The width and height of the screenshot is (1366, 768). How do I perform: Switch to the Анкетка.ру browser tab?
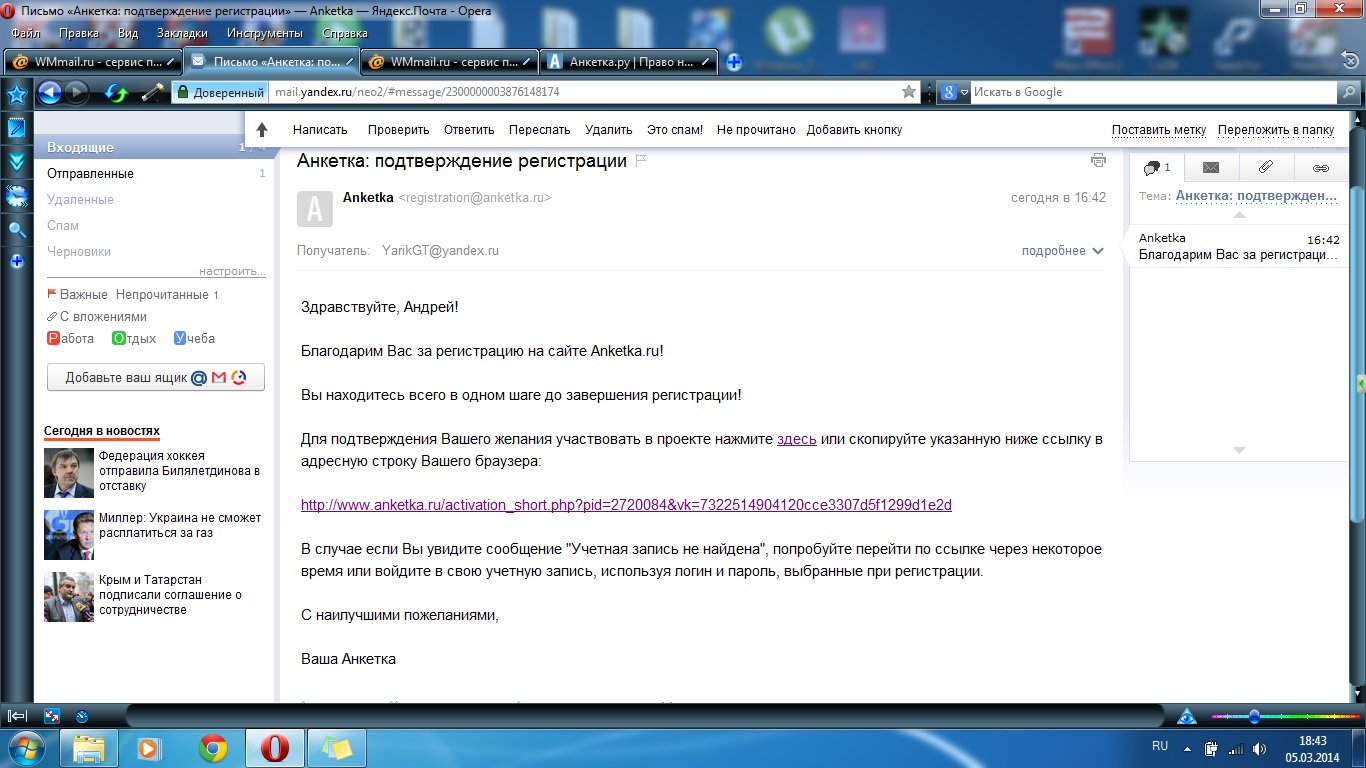(x=630, y=62)
